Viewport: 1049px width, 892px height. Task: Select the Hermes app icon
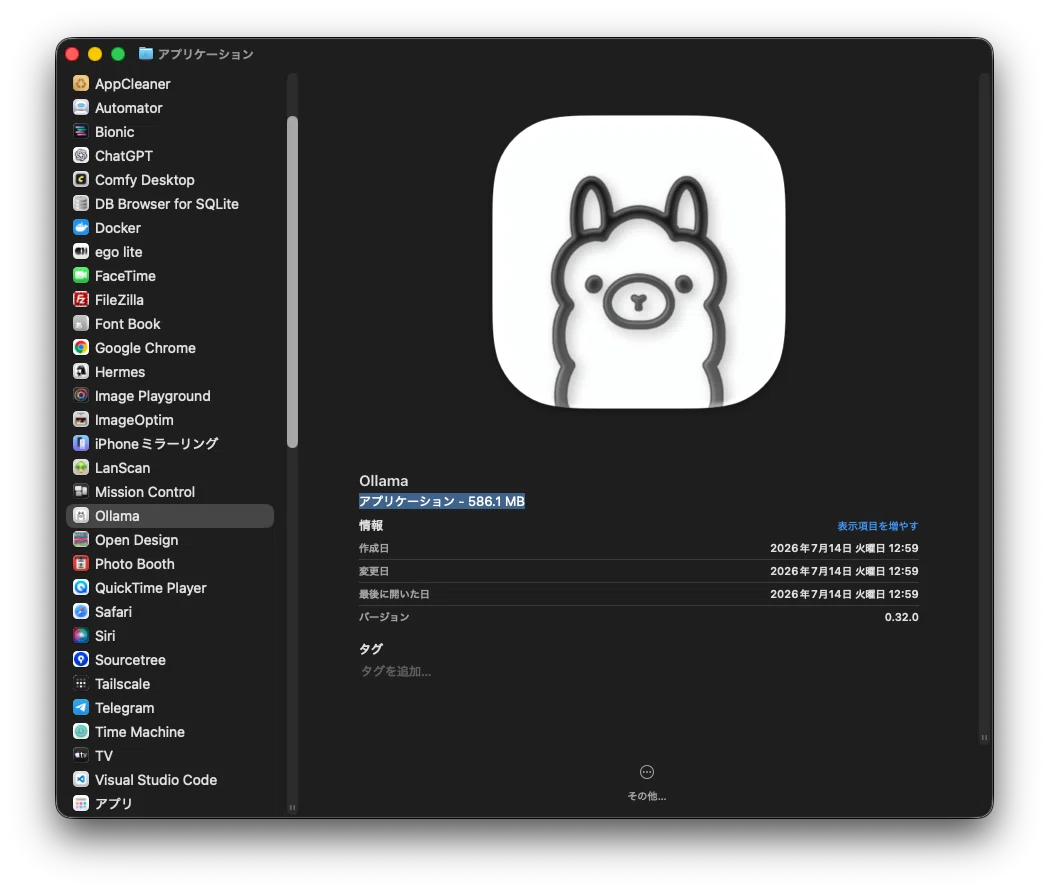[81, 371]
